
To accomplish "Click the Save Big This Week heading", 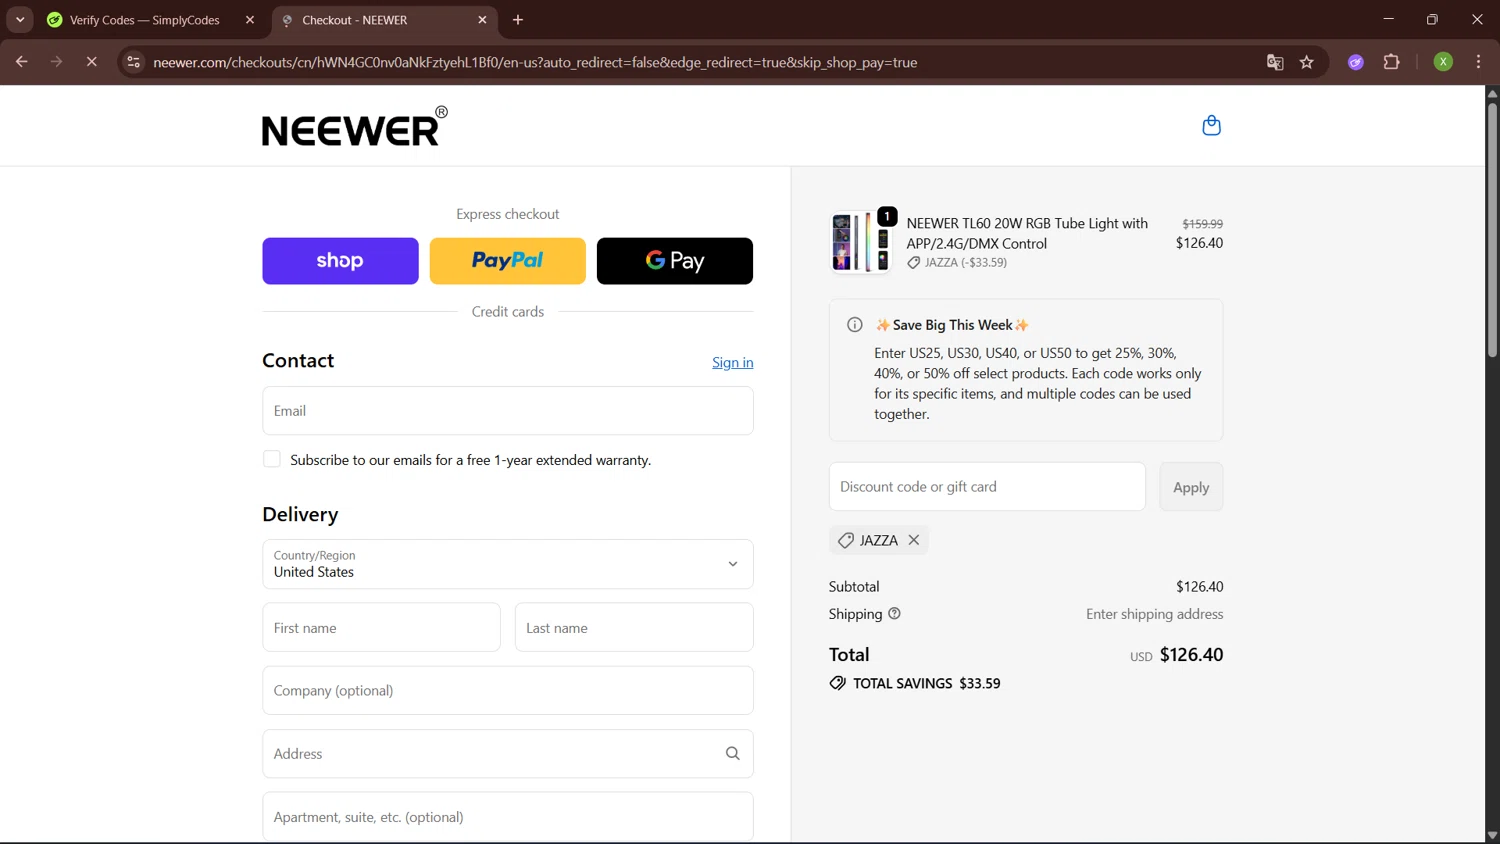I will click(x=952, y=325).
